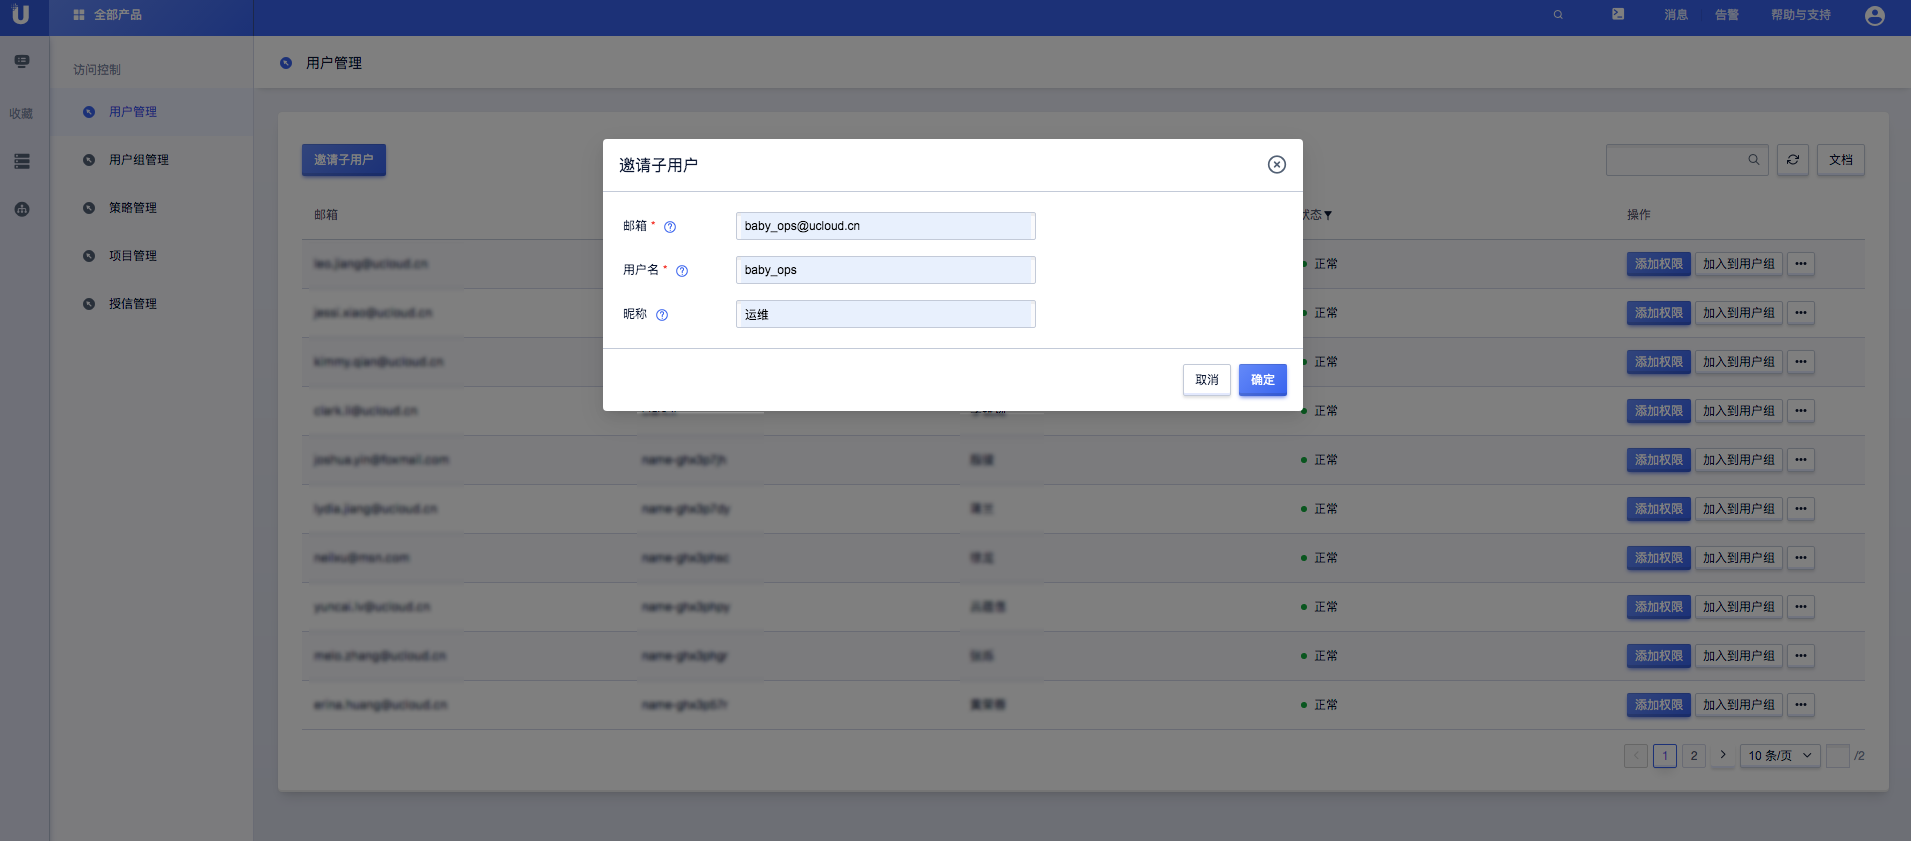Close the invite sub-user dialog
Viewport: 1911px width, 841px height.
pyautogui.click(x=1276, y=165)
